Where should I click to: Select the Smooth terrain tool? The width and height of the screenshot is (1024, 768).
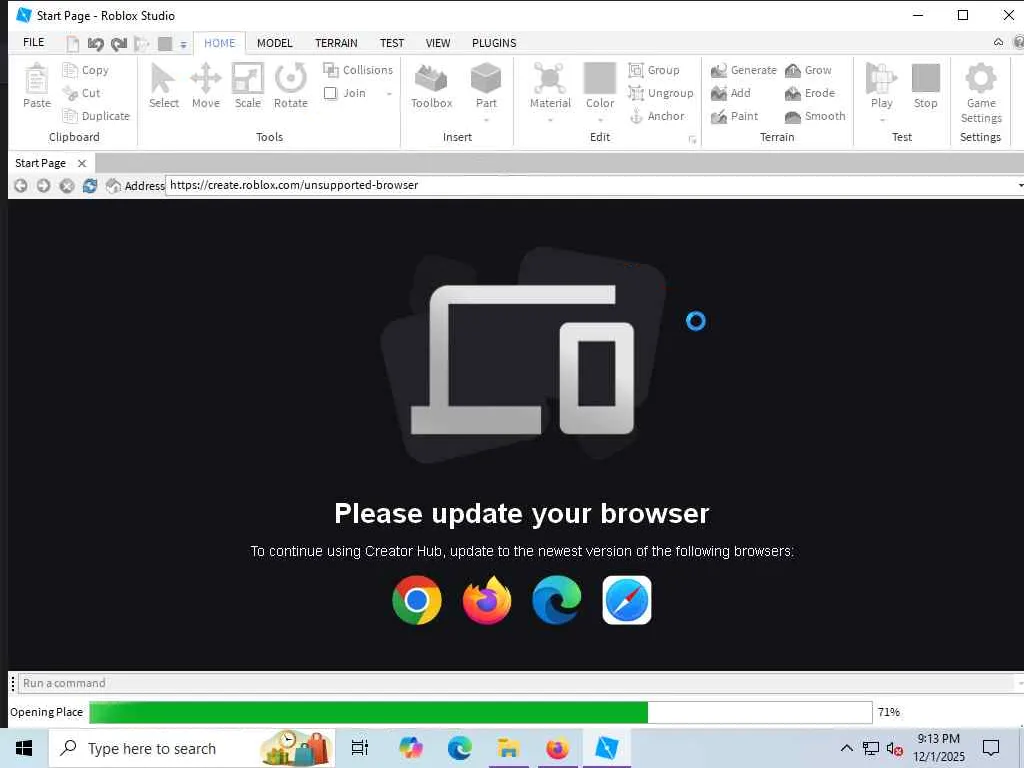coord(814,116)
